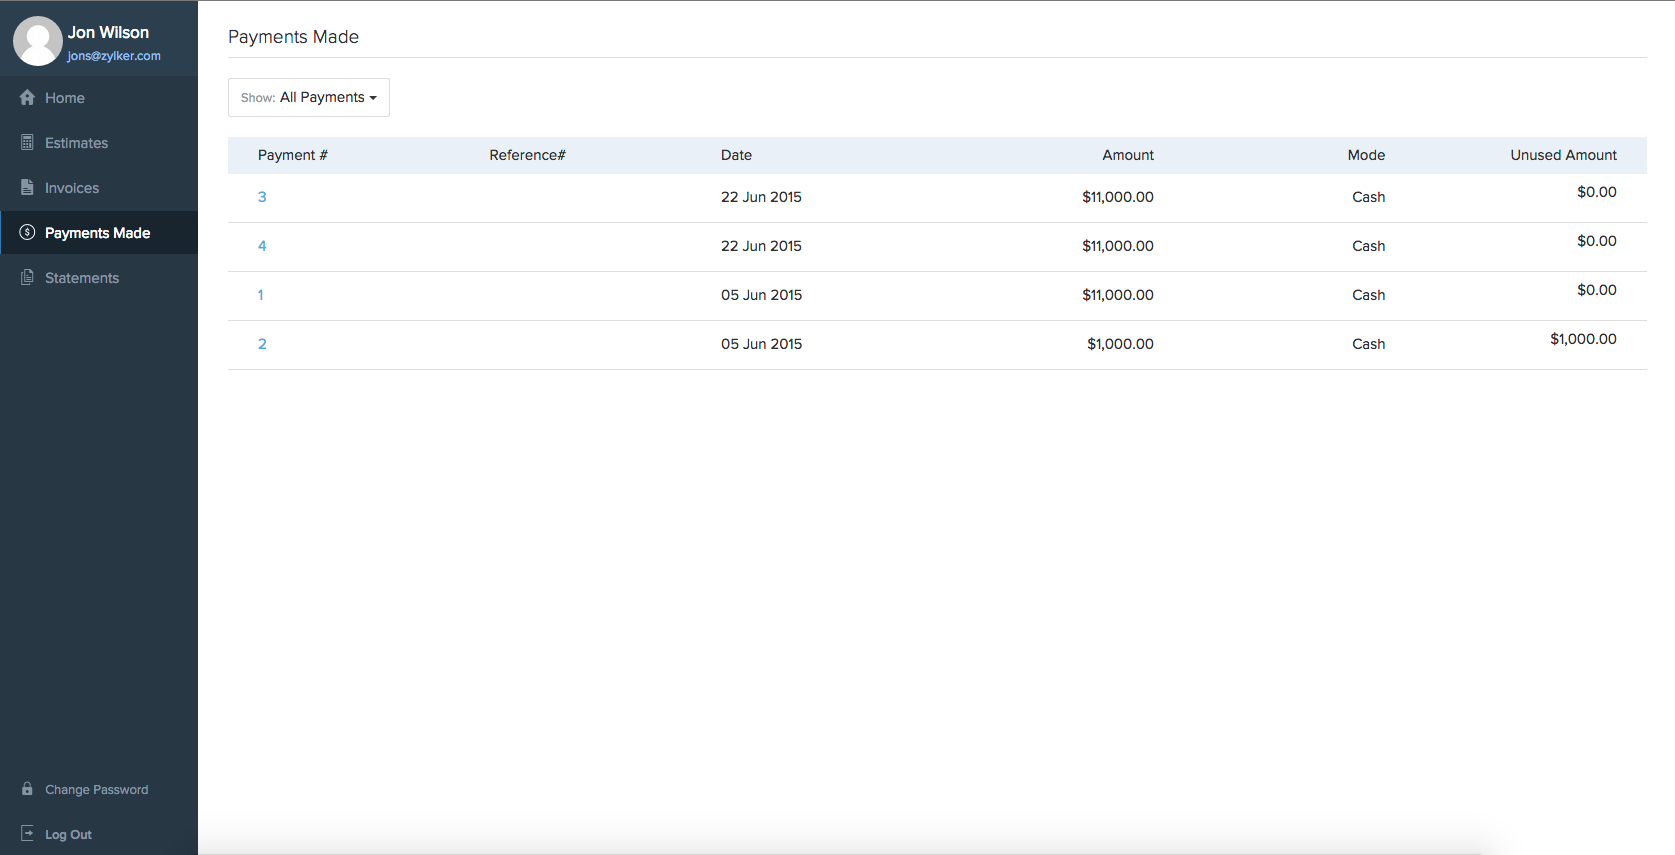View the Statements page

[x=99, y=278]
